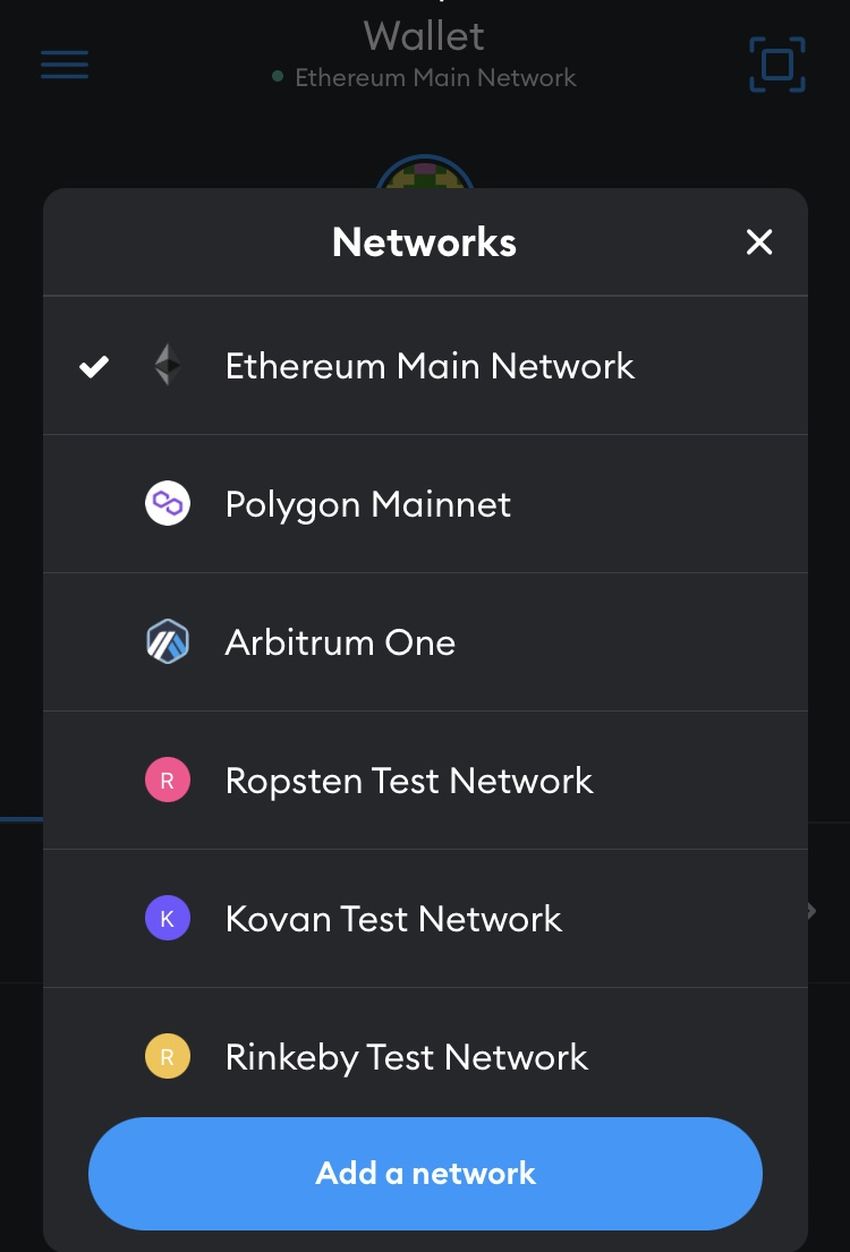Click the Networks panel heading
850x1252 pixels.
tap(424, 242)
